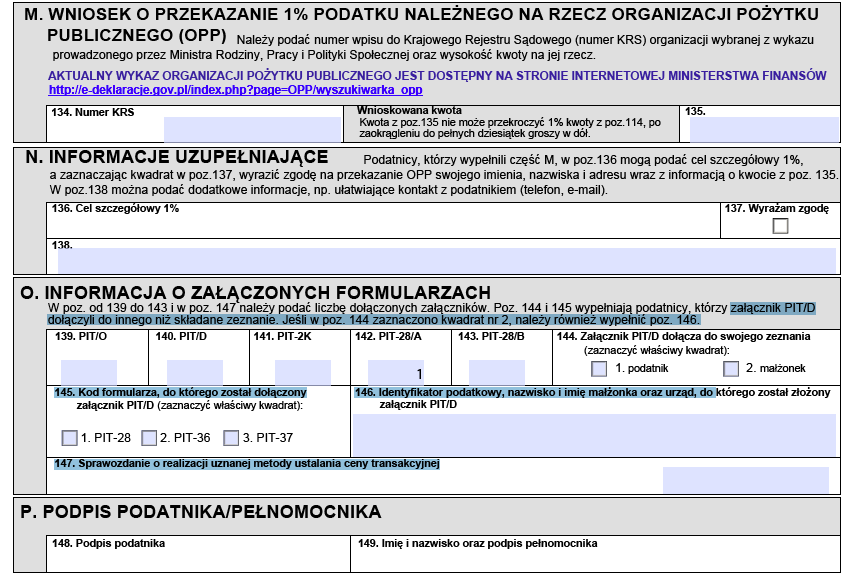Click the 'M. WNIOSEK O PRZEKAZANIE 1%' heading
Screen dimensions: 855x577
click(x=421, y=25)
